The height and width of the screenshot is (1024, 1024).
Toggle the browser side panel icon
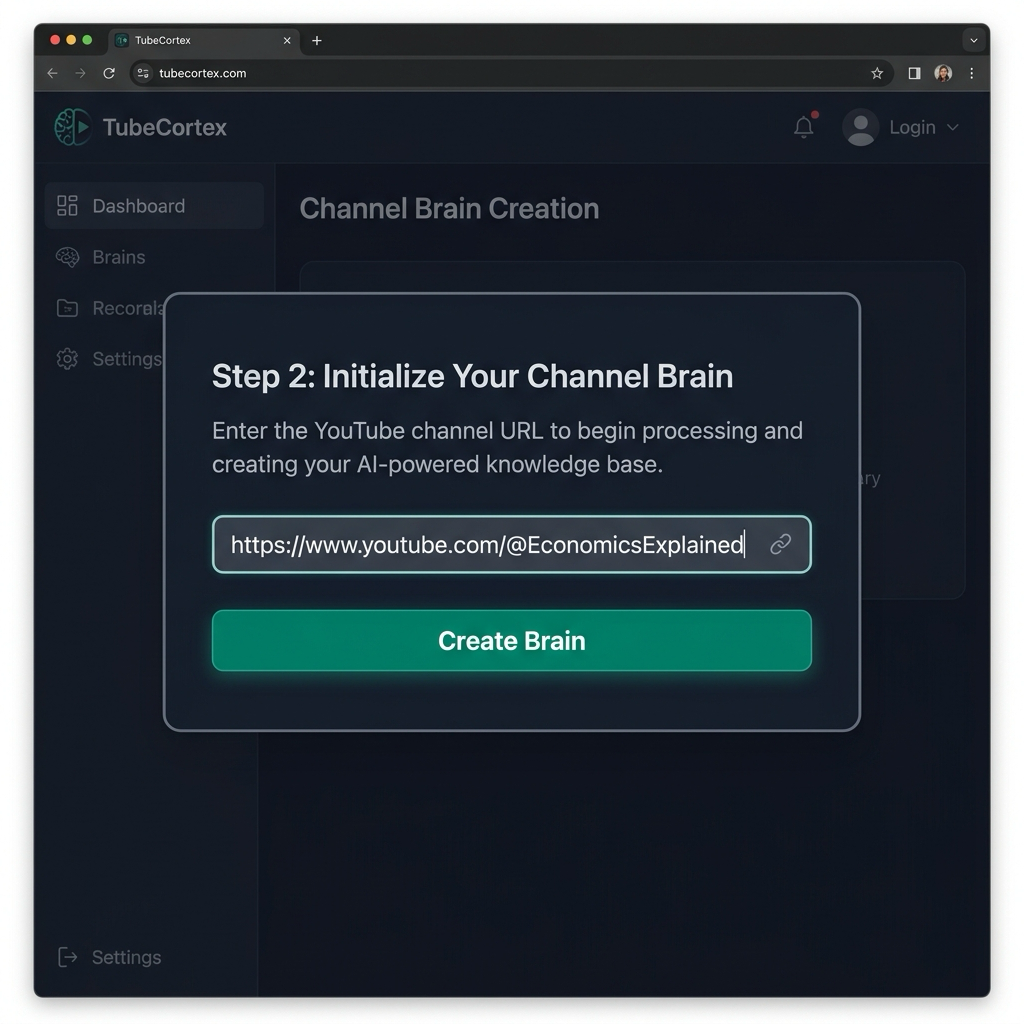[x=914, y=73]
